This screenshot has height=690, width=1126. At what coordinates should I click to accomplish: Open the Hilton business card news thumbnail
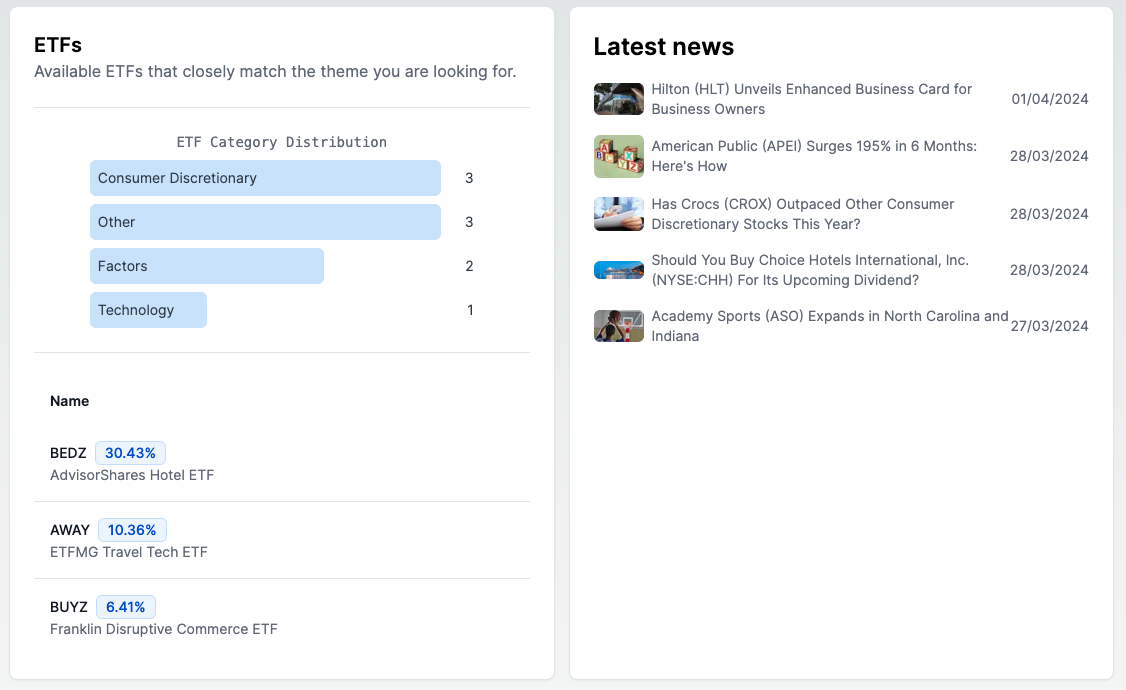point(618,99)
